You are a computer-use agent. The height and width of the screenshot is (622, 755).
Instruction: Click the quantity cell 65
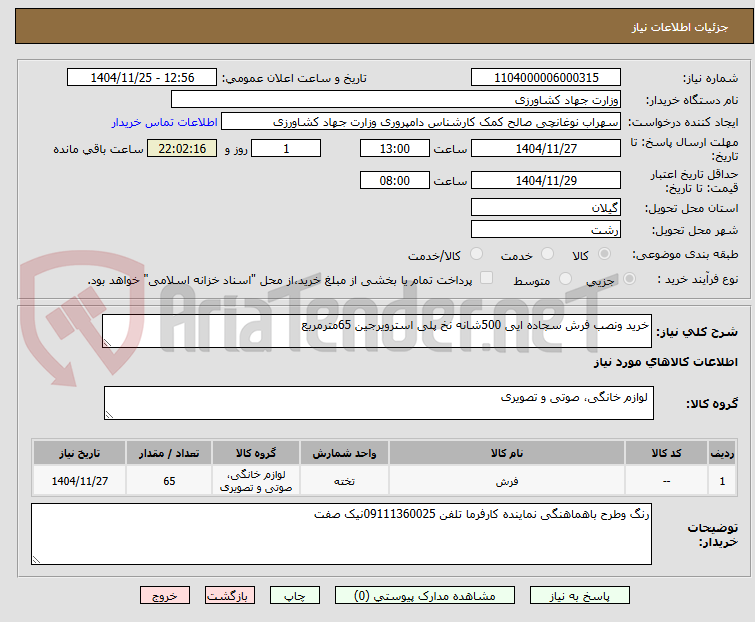(x=169, y=480)
